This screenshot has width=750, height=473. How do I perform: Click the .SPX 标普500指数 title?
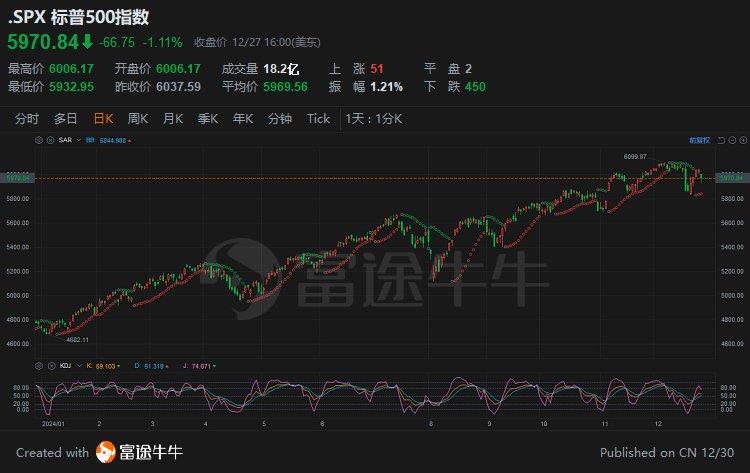76,18
